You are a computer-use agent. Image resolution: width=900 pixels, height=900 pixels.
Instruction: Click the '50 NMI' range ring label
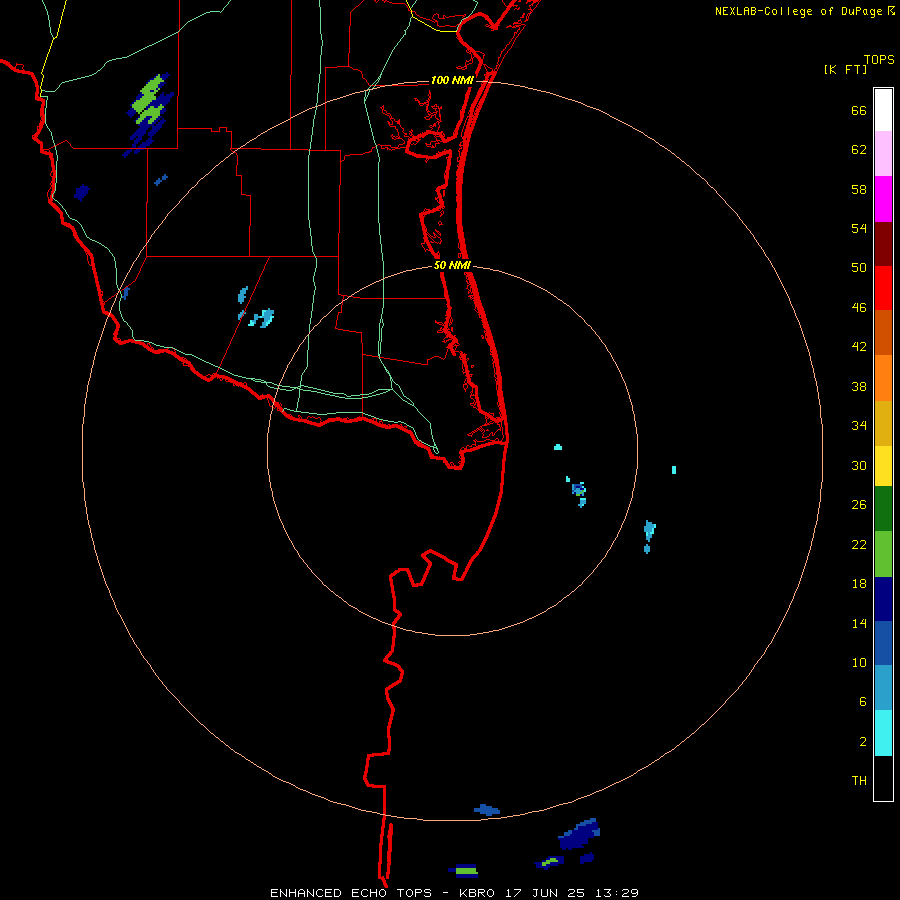(452, 265)
